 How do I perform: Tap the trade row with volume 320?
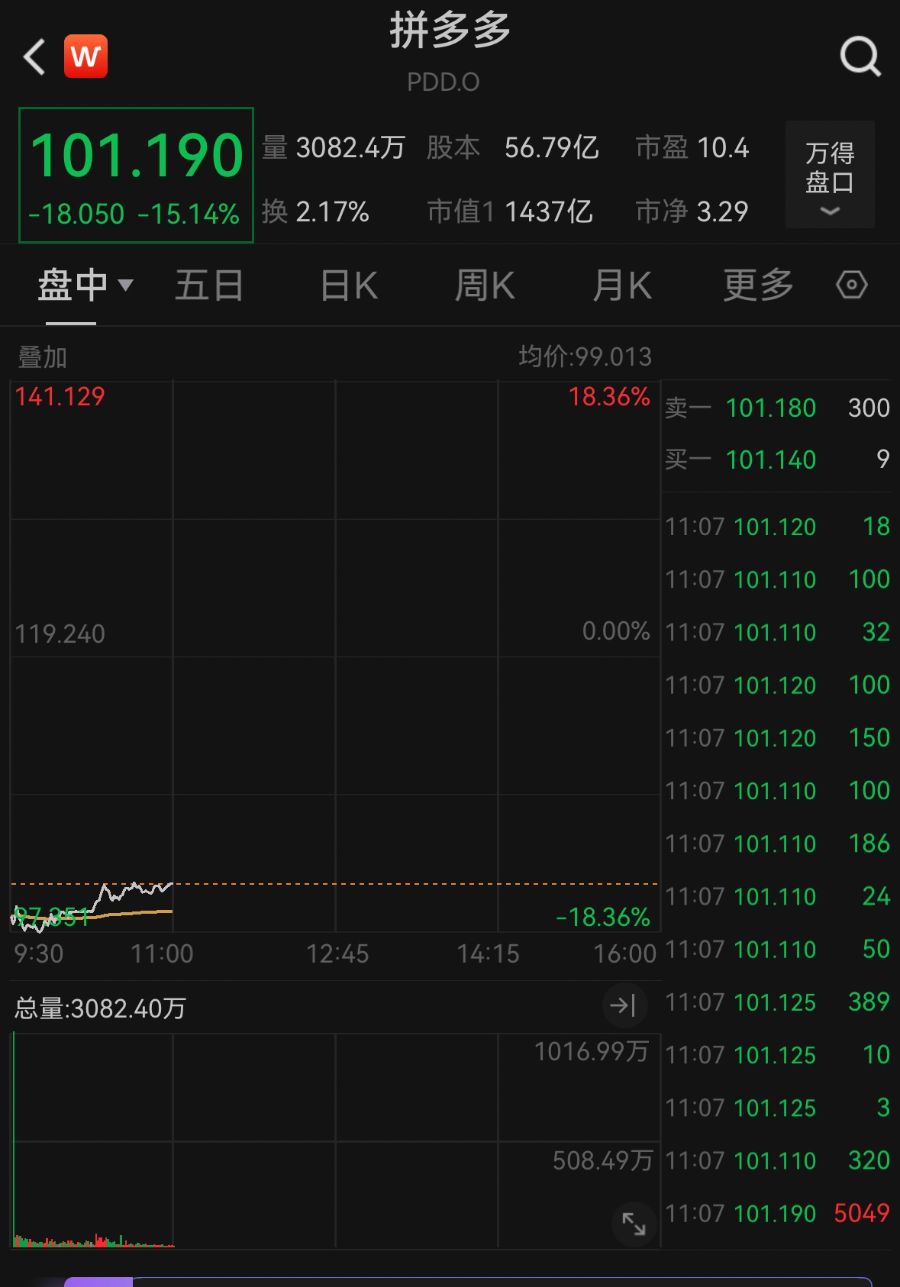coord(778,1161)
